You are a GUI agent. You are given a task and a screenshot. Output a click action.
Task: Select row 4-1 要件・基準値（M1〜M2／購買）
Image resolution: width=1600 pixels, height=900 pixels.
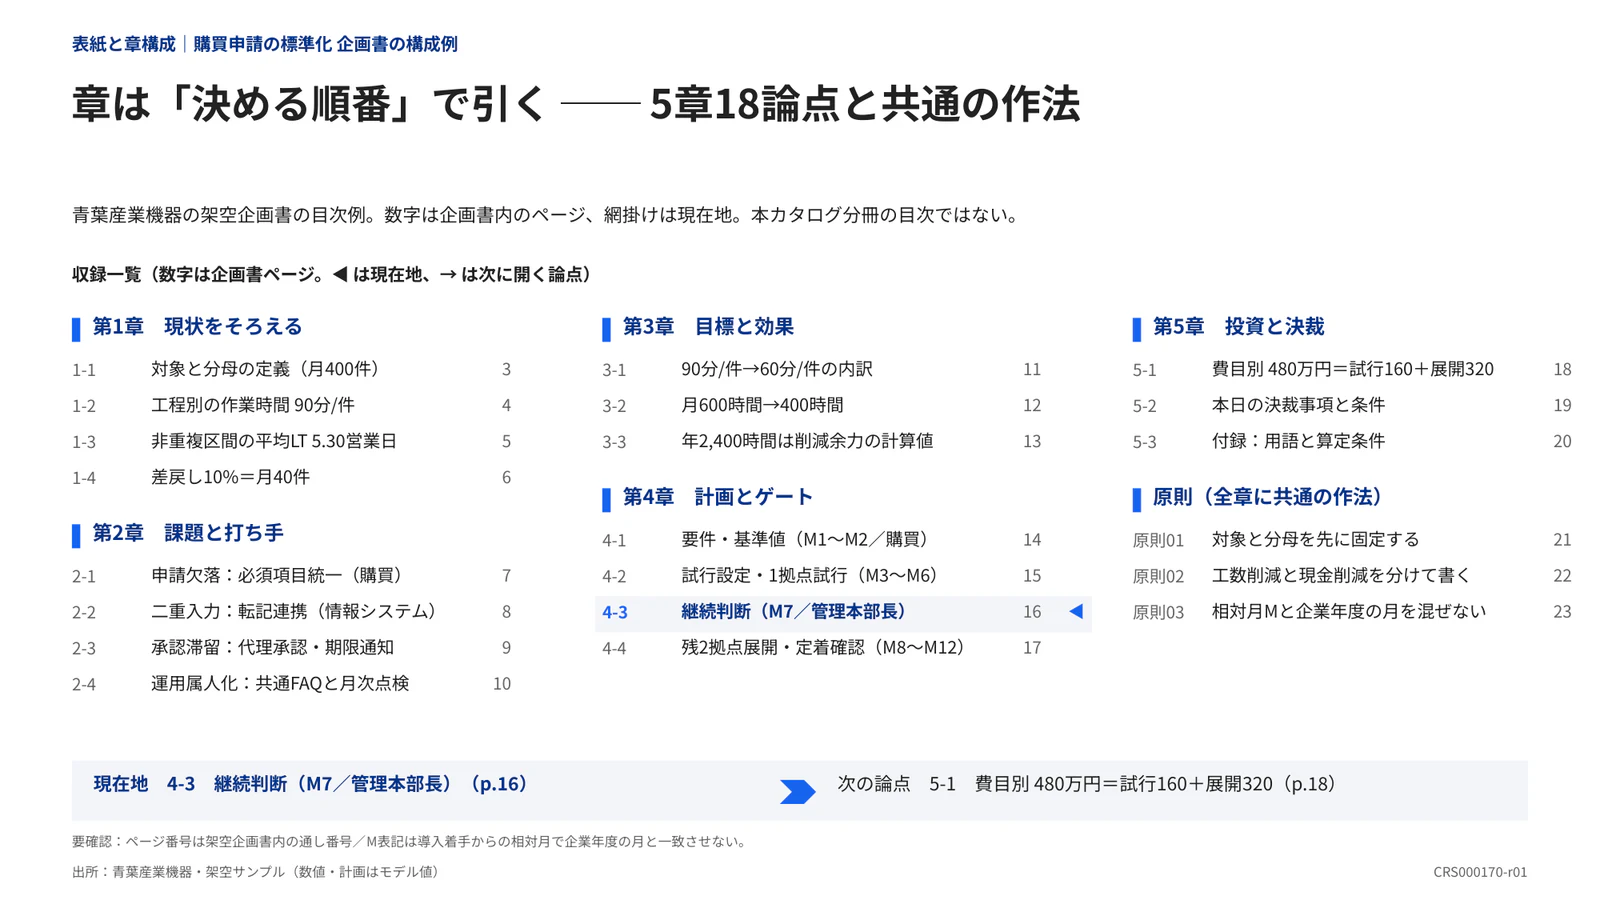[821, 539]
